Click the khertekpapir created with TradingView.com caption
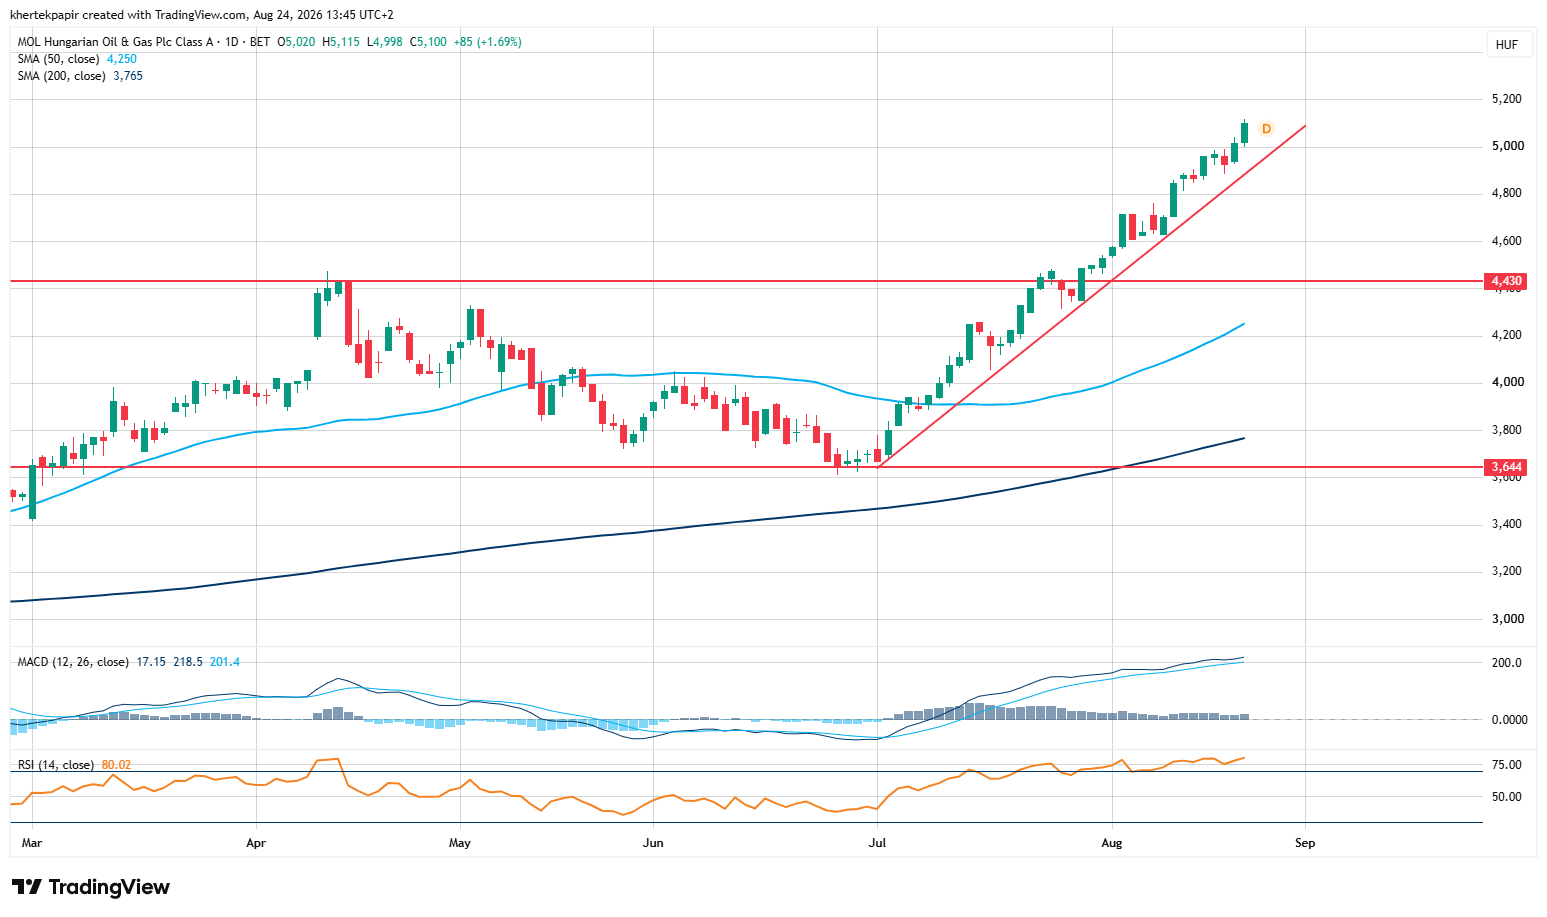This screenshot has height=917, width=1547. [x=202, y=15]
